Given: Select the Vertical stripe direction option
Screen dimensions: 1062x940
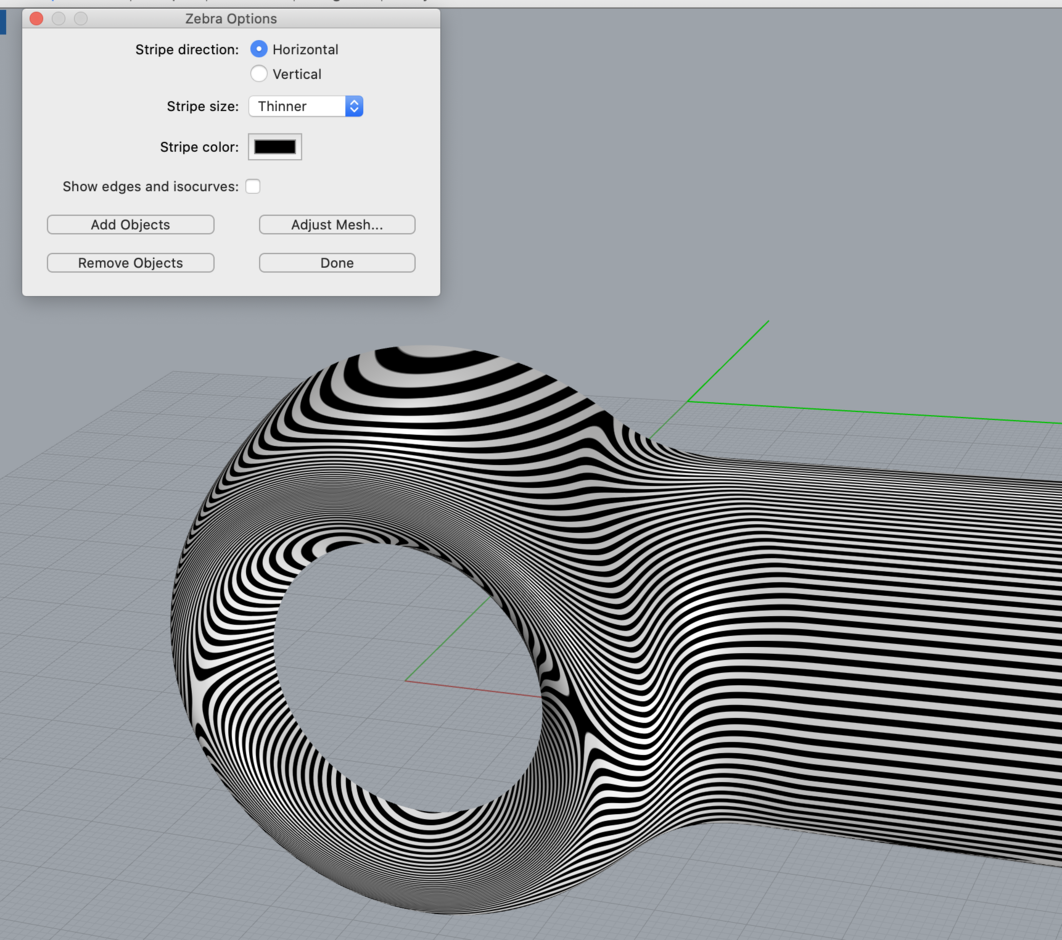Looking at the screenshot, I should (x=258, y=73).
